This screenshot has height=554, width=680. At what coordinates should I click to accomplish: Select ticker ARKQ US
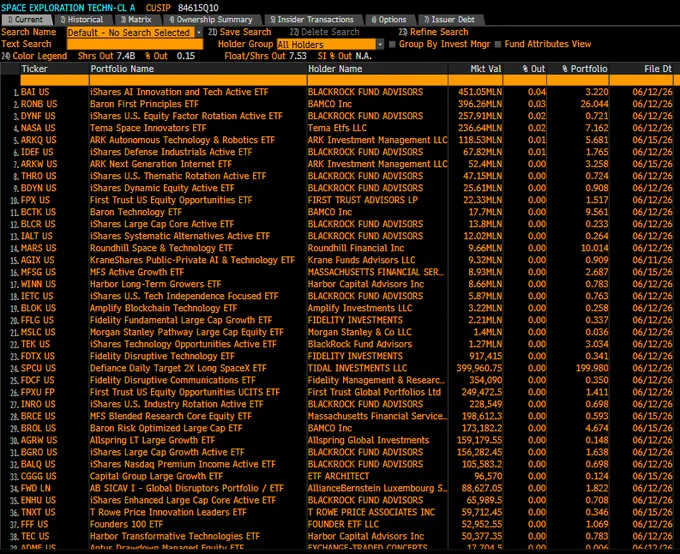(x=39, y=140)
